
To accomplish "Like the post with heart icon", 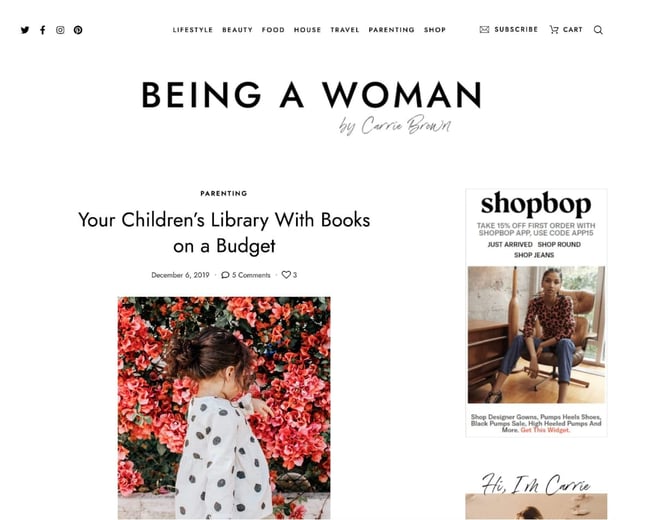I will pyautogui.click(x=286, y=275).
